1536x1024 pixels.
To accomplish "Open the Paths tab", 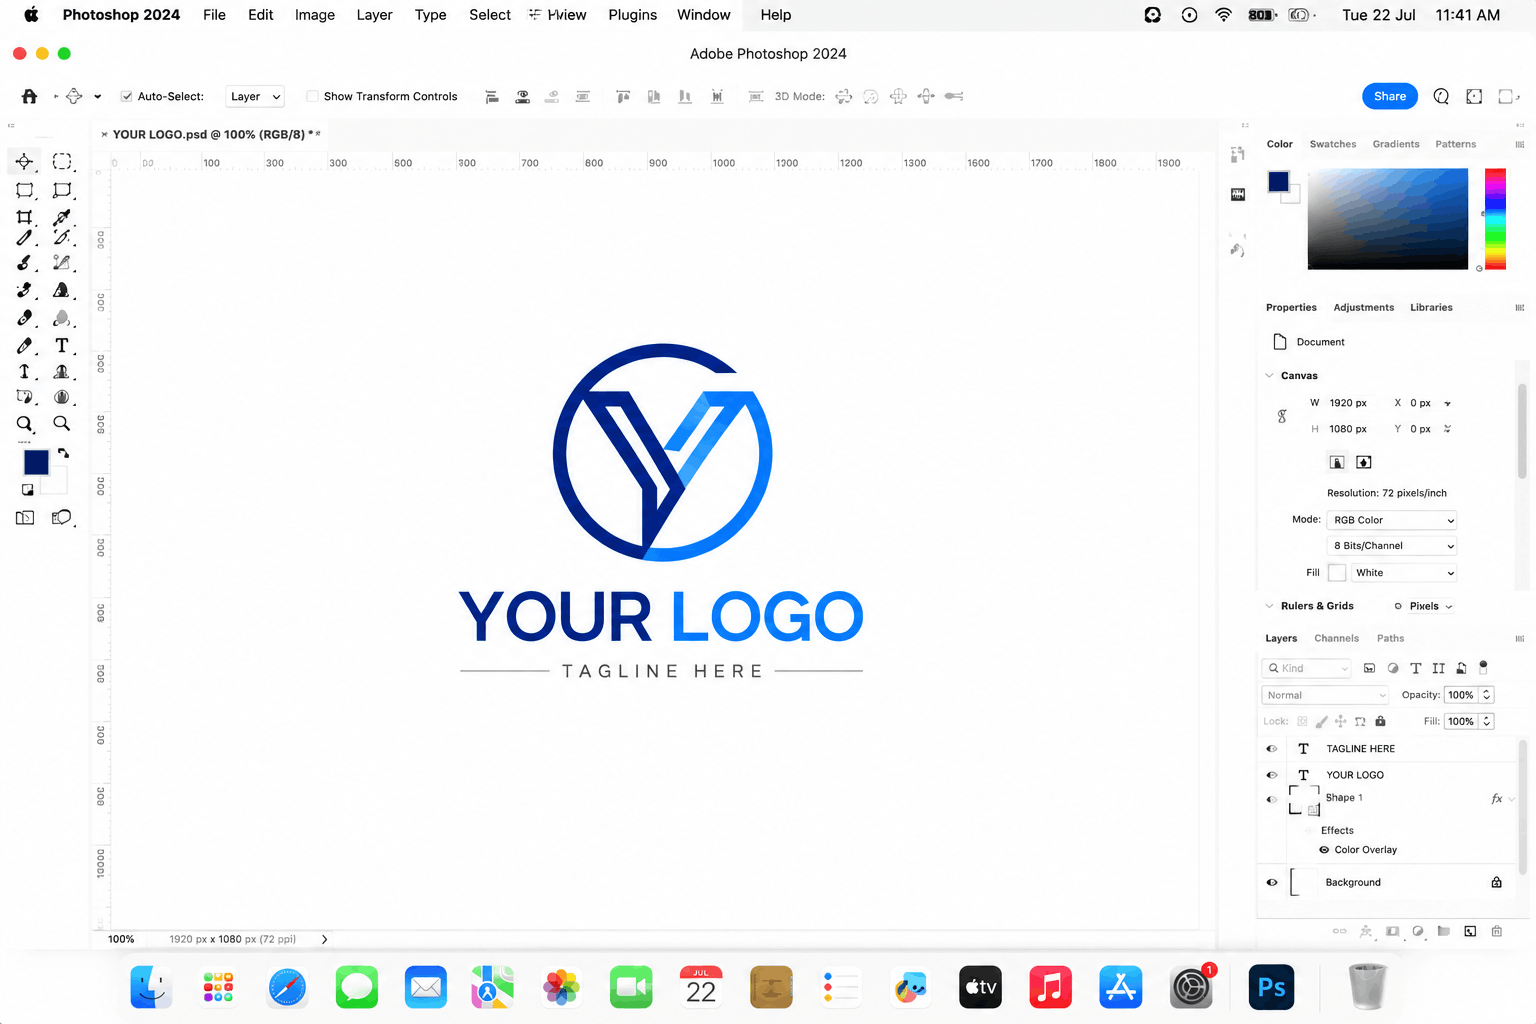I will pyautogui.click(x=1390, y=638).
